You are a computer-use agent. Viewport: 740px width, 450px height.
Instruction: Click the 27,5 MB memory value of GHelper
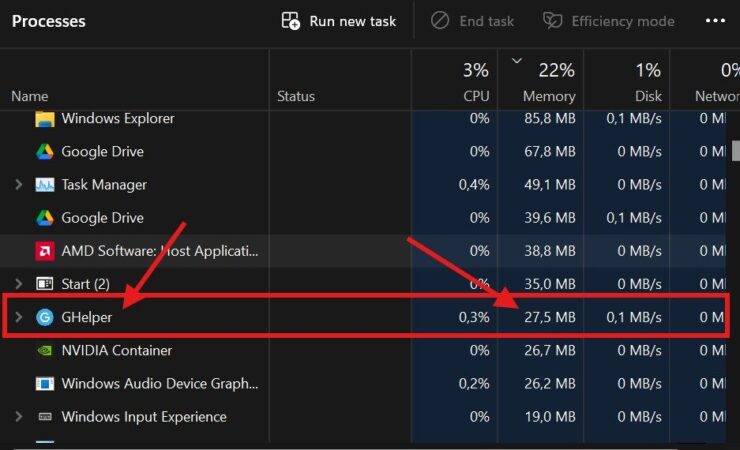pyautogui.click(x=550, y=317)
